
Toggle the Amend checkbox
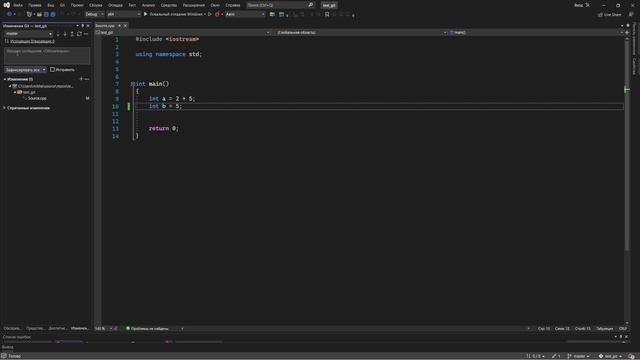(x=52, y=70)
